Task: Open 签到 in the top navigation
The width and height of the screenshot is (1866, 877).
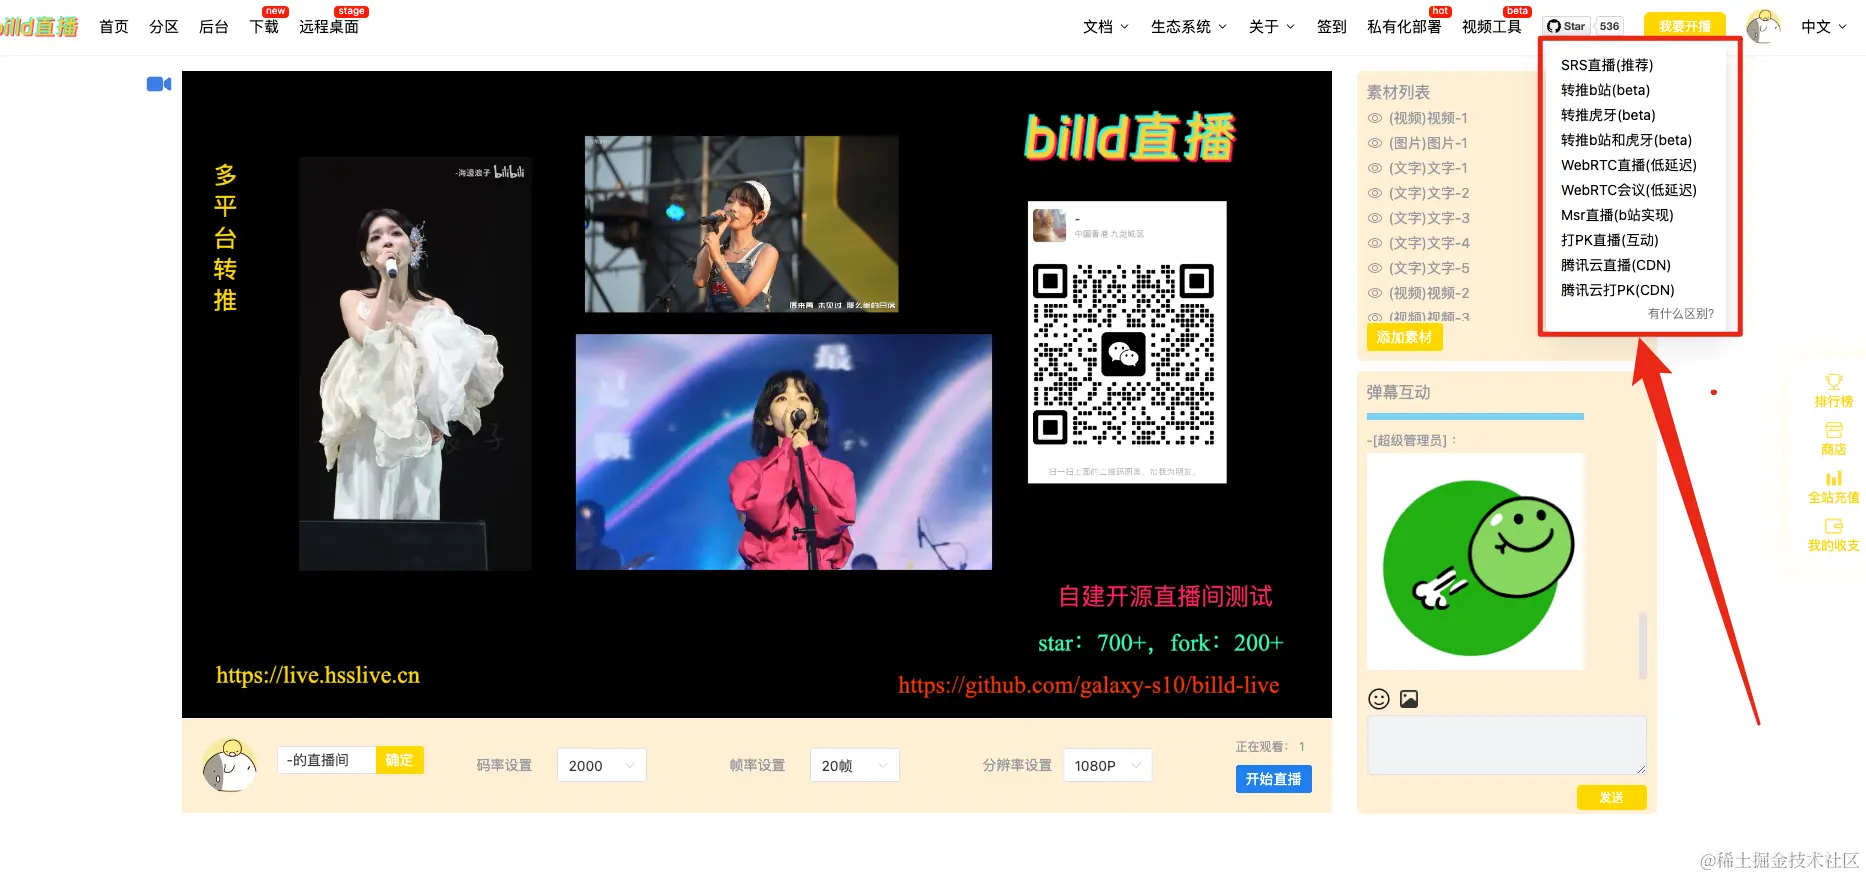Action: coord(1332,27)
